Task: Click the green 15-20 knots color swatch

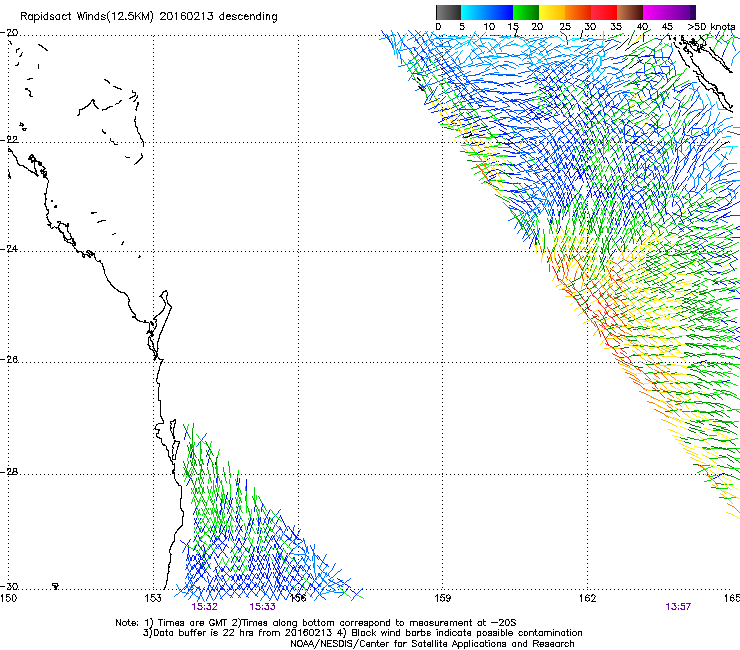Action: click(526, 12)
